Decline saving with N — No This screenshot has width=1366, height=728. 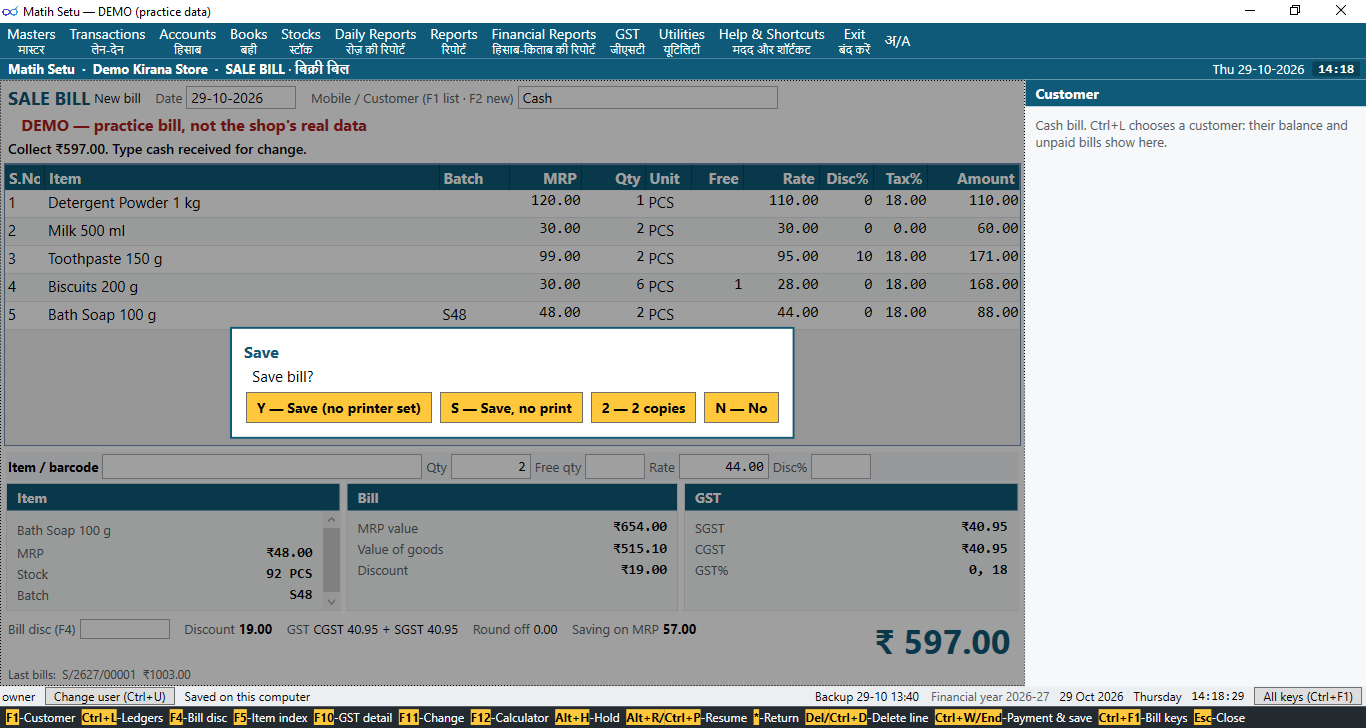[x=741, y=408]
